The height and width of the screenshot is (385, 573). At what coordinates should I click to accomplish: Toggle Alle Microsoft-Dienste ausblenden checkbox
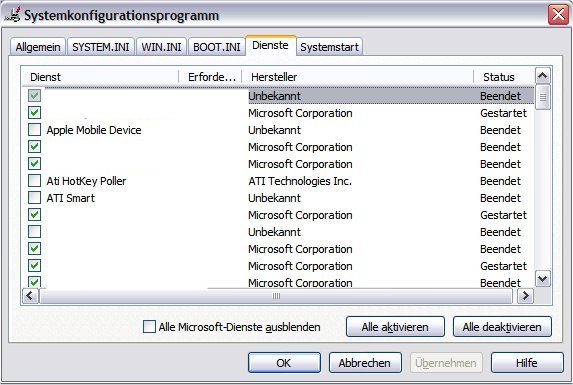pyautogui.click(x=149, y=327)
